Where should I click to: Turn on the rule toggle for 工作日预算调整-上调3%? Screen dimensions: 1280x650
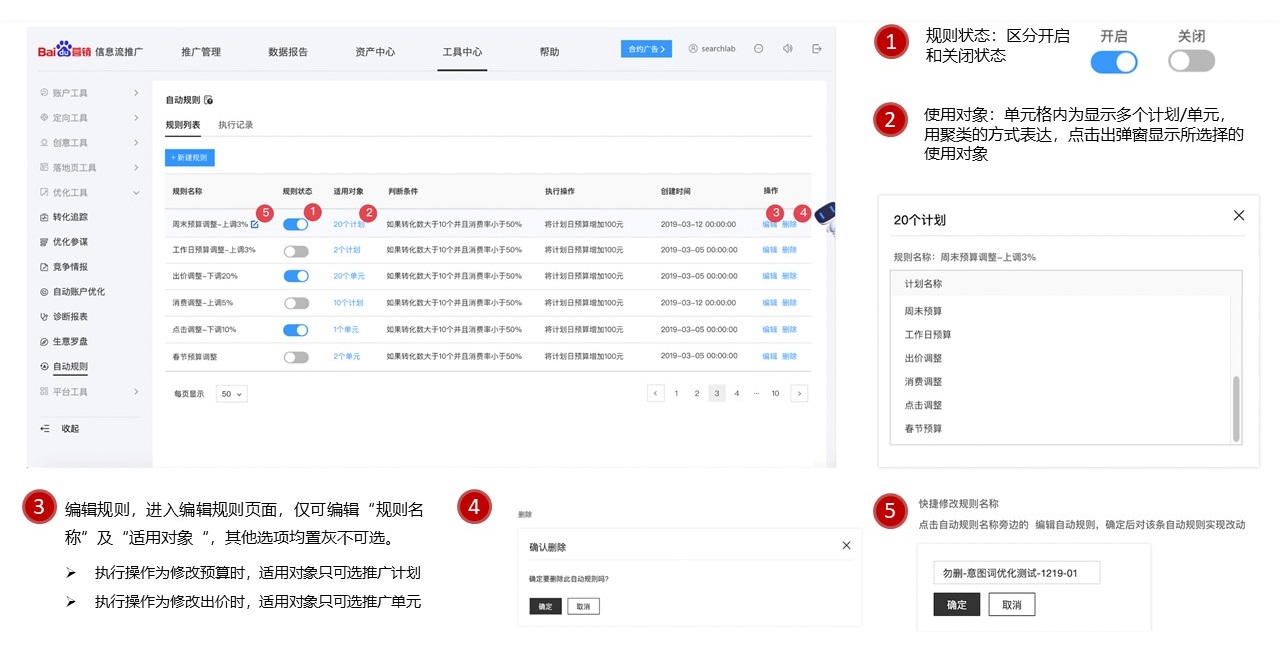[296, 250]
